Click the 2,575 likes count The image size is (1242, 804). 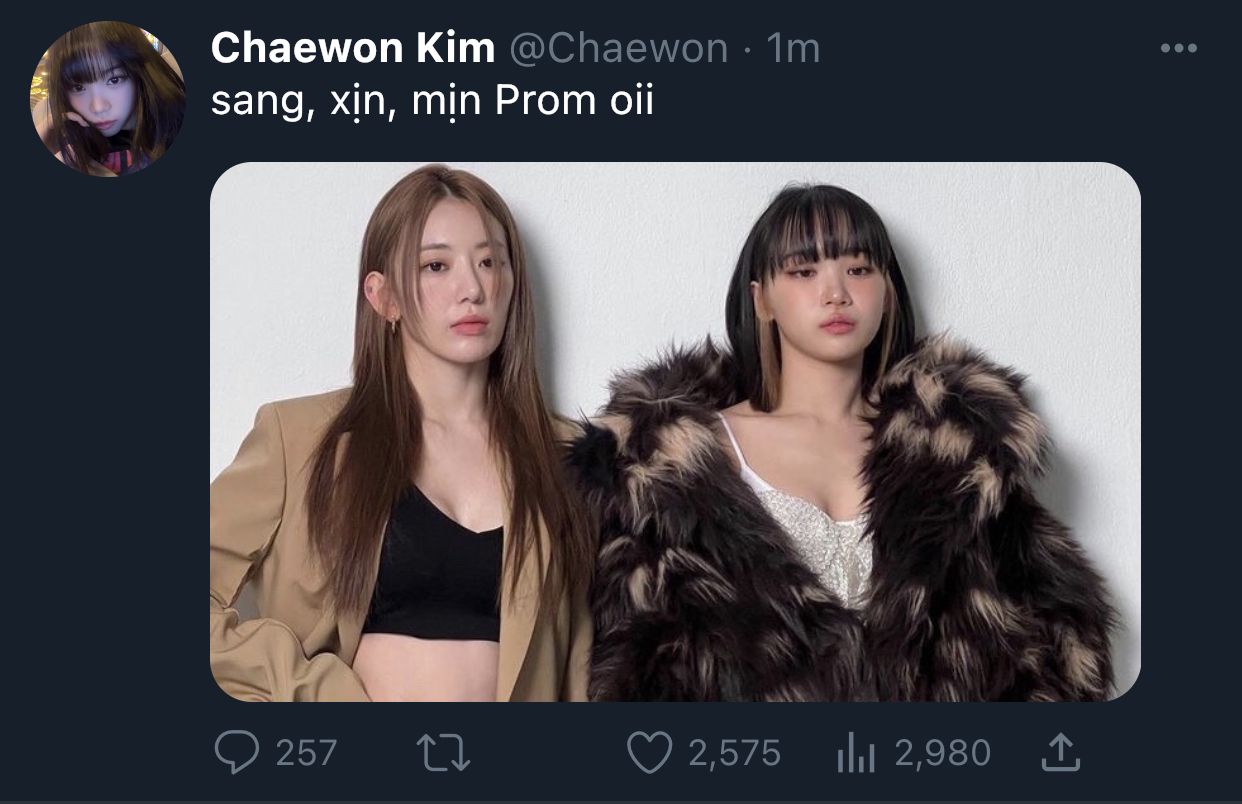point(734,753)
